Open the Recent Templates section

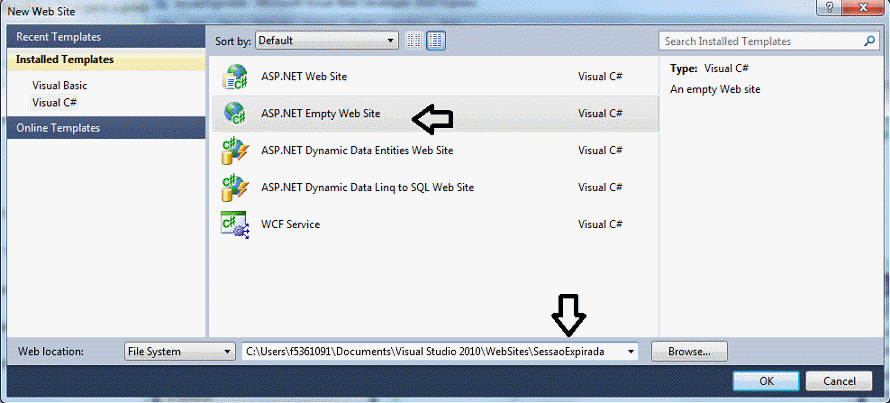106,37
